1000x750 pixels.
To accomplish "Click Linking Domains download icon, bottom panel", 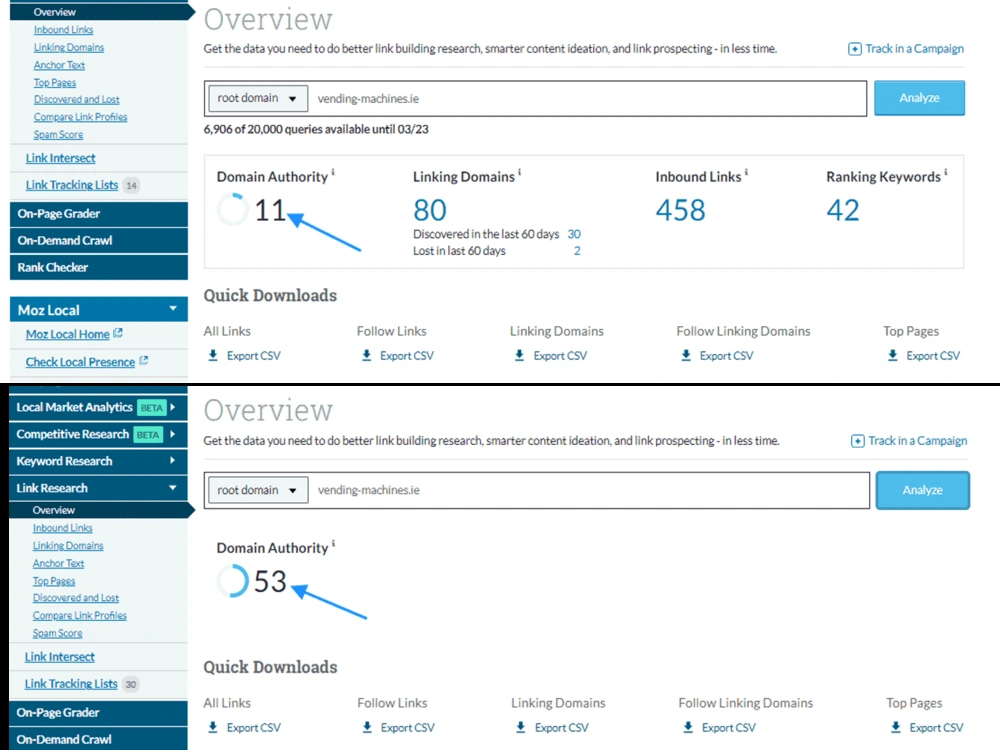I will pos(521,727).
